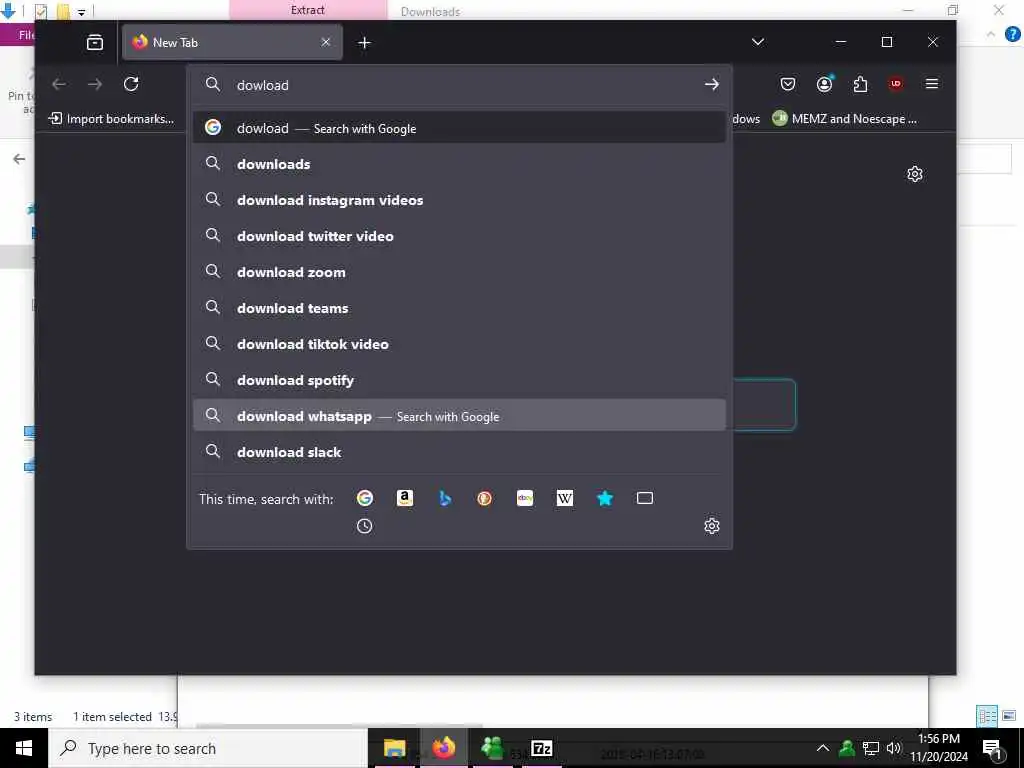Image resolution: width=1024 pixels, height=768 pixels.
Task: Open the volume icon in the system tray
Action: pos(894,748)
